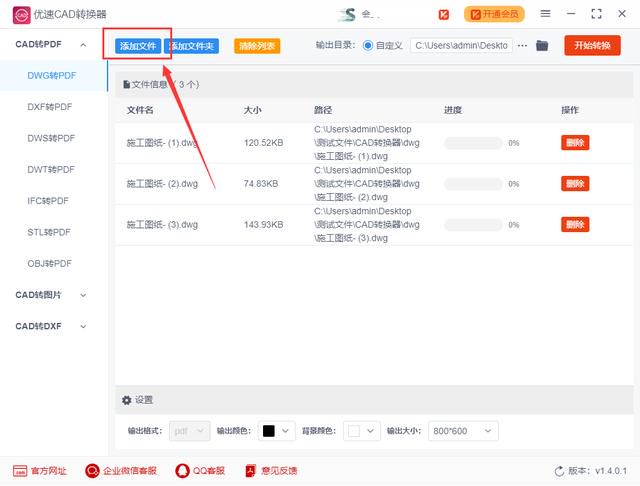Open QQ客服 penguin icon
640x486 pixels.
[182, 471]
